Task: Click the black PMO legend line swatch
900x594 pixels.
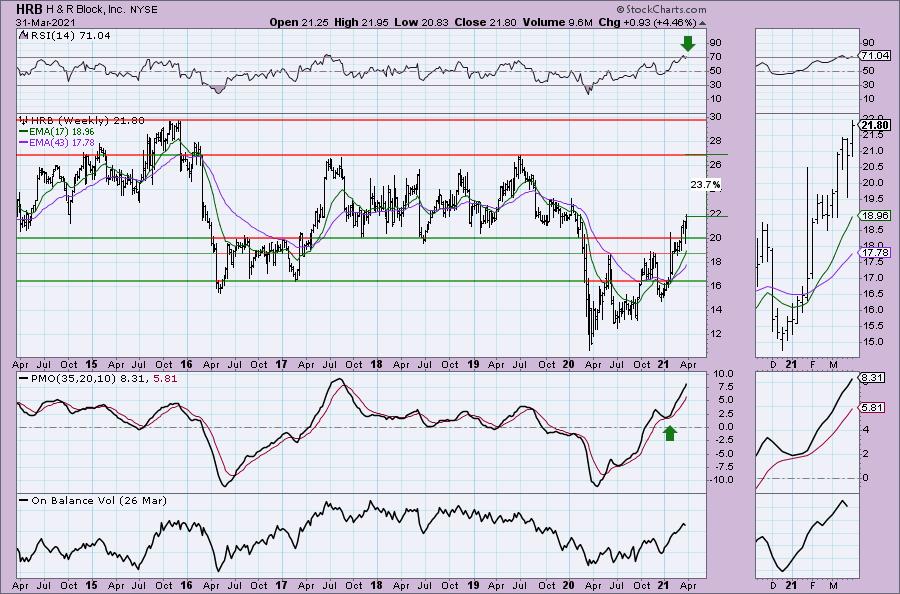Action: click(24, 379)
